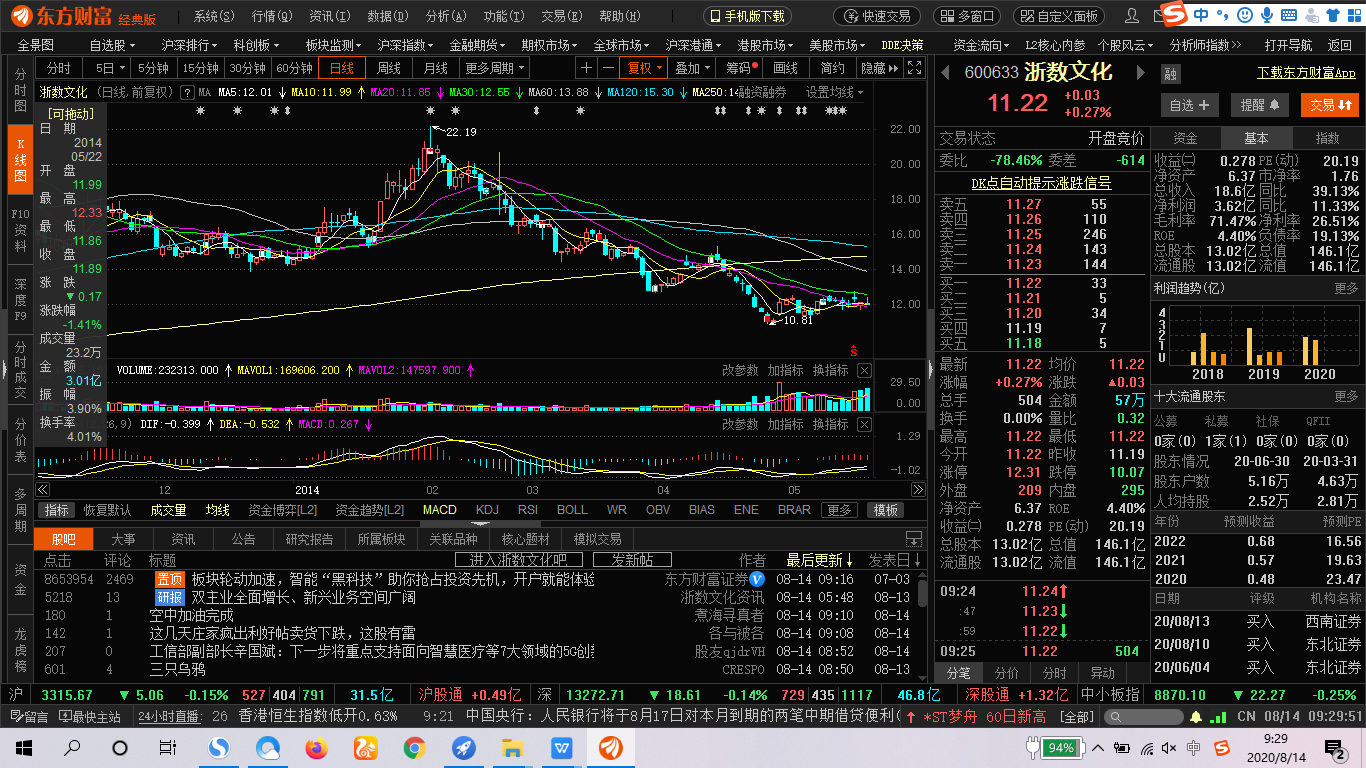The height and width of the screenshot is (768, 1366).
Task: Click the notification bell in status bar
Action: (1196, 717)
